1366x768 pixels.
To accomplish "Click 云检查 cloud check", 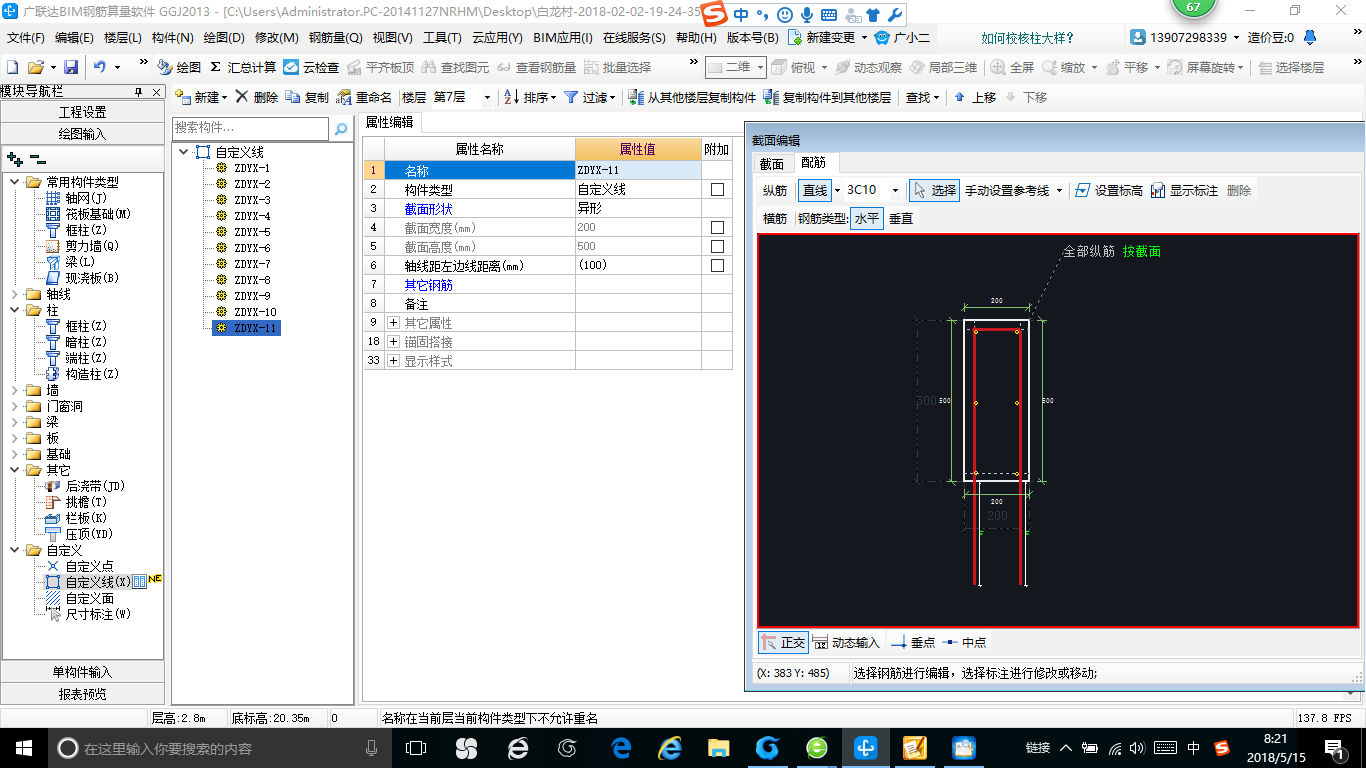I will click(x=311, y=67).
